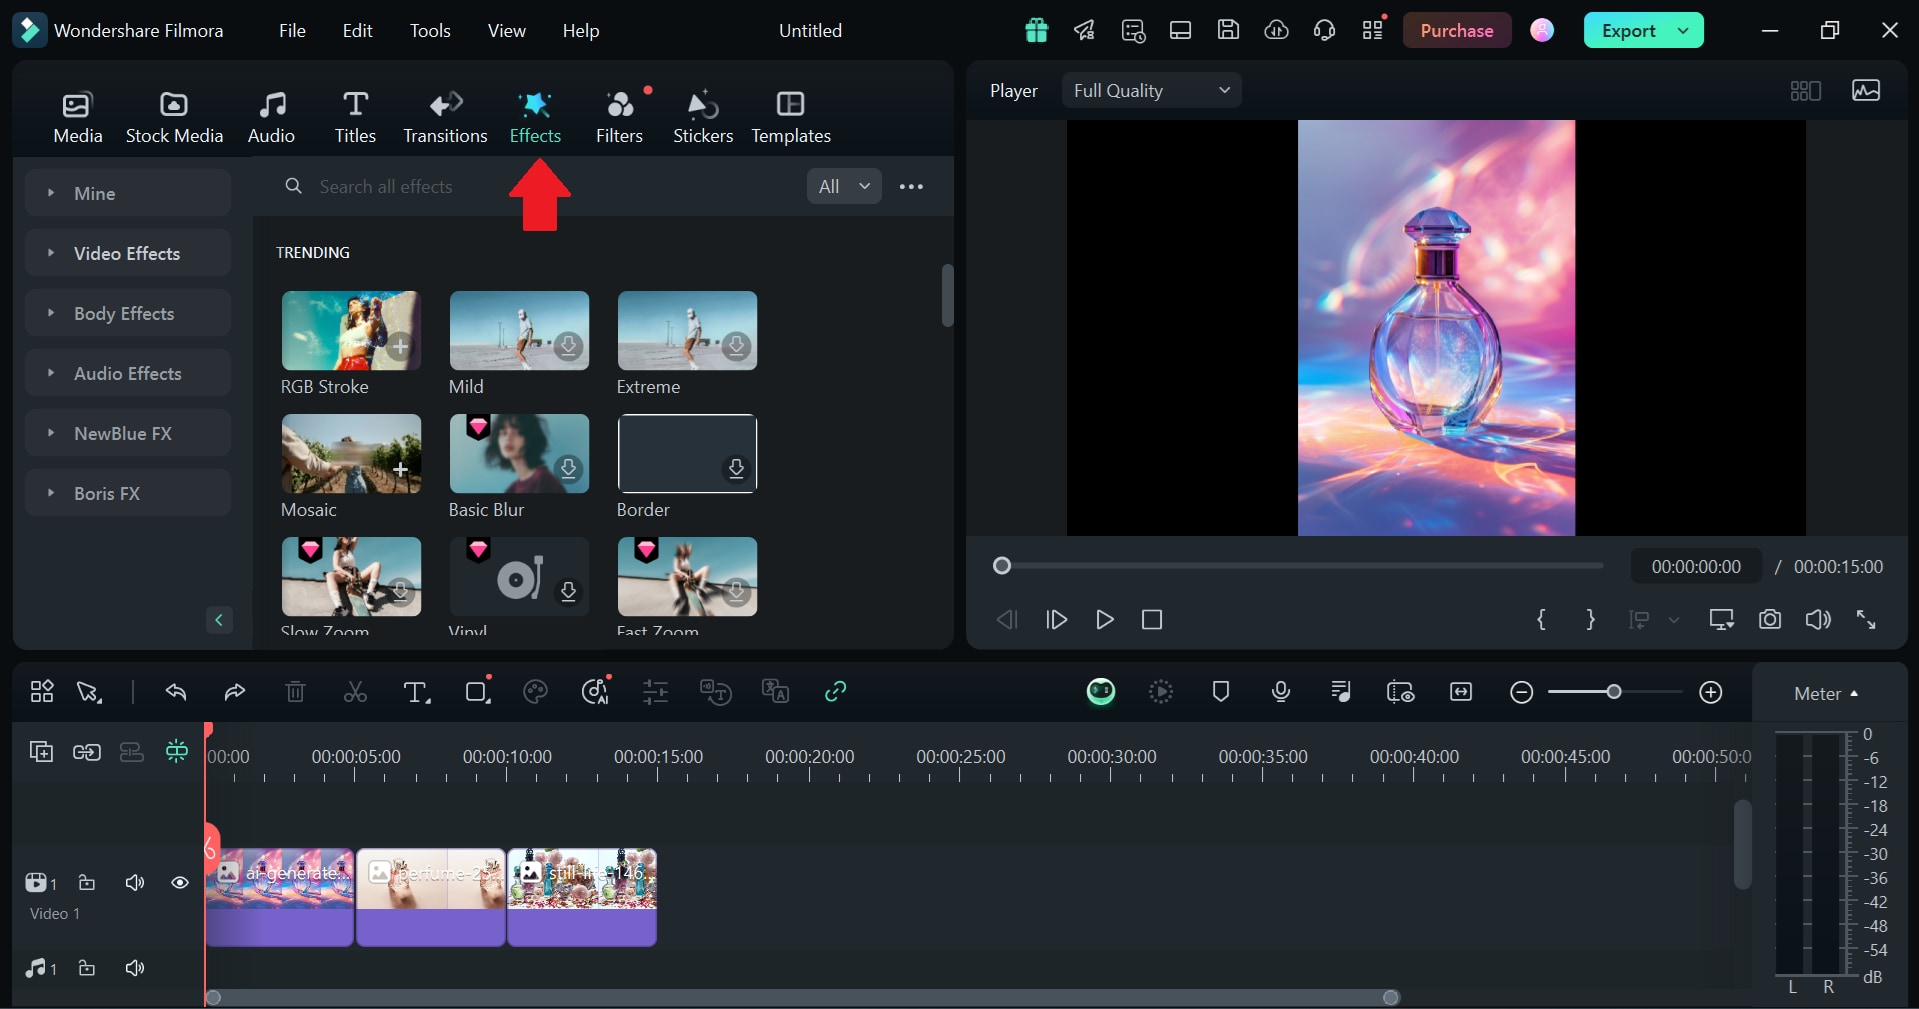
Task: Open the File menu
Action: pos(292,31)
